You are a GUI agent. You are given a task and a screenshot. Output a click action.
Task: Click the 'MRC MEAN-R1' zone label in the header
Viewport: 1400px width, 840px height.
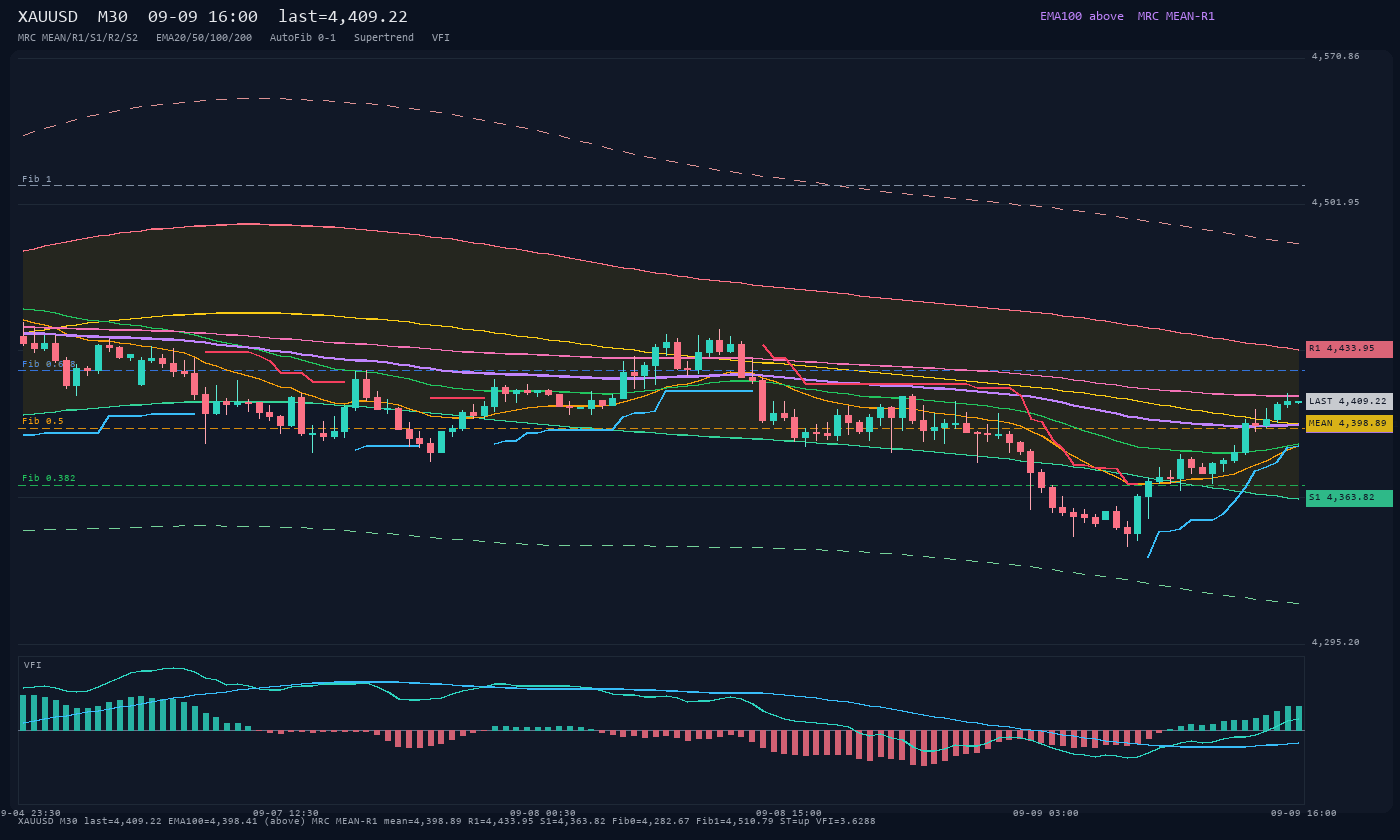click(1176, 16)
